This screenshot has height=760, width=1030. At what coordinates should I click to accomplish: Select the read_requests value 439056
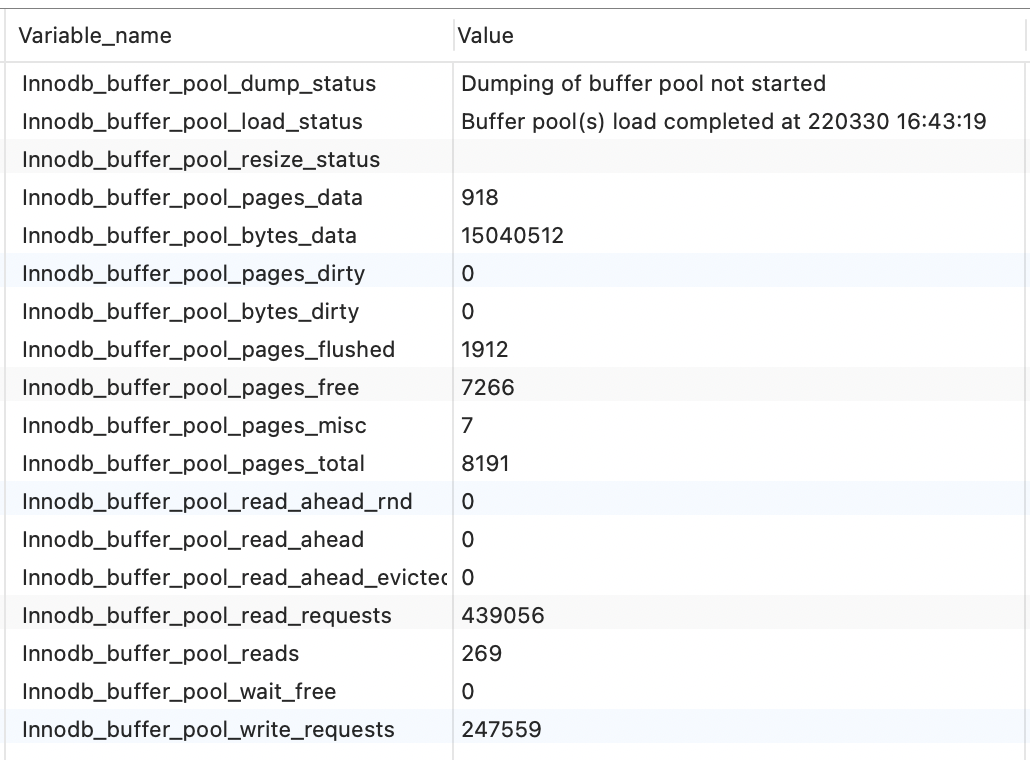coord(503,616)
